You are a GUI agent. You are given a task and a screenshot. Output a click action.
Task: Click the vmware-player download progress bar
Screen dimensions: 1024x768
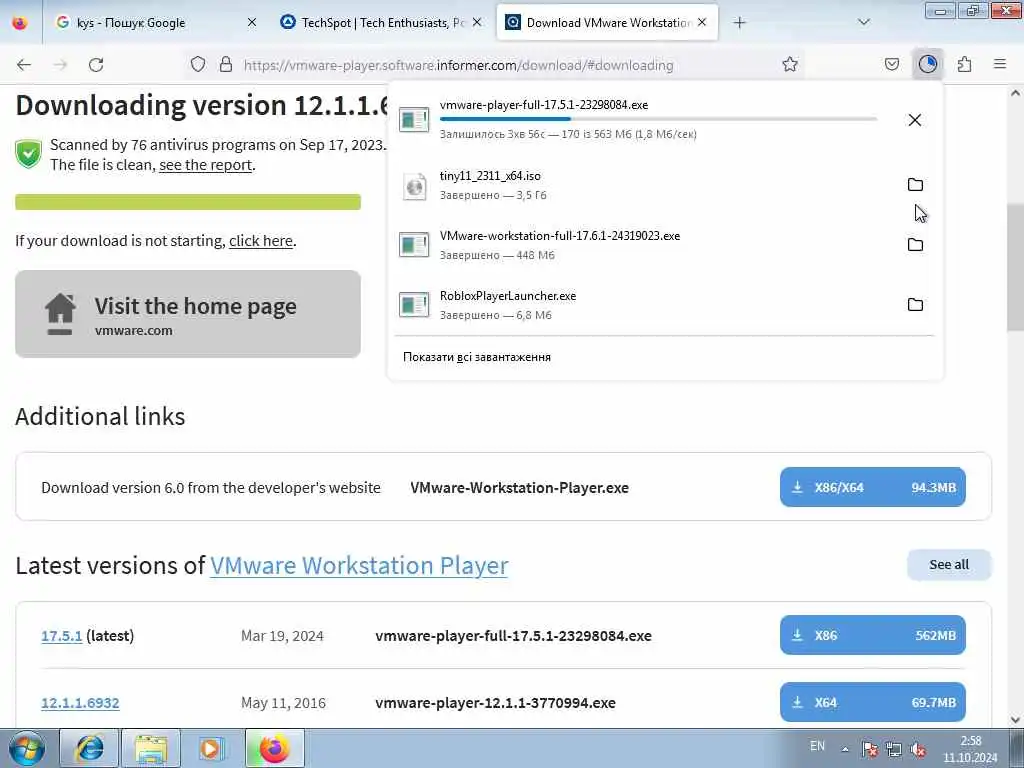pyautogui.click(x=658, y=119)
